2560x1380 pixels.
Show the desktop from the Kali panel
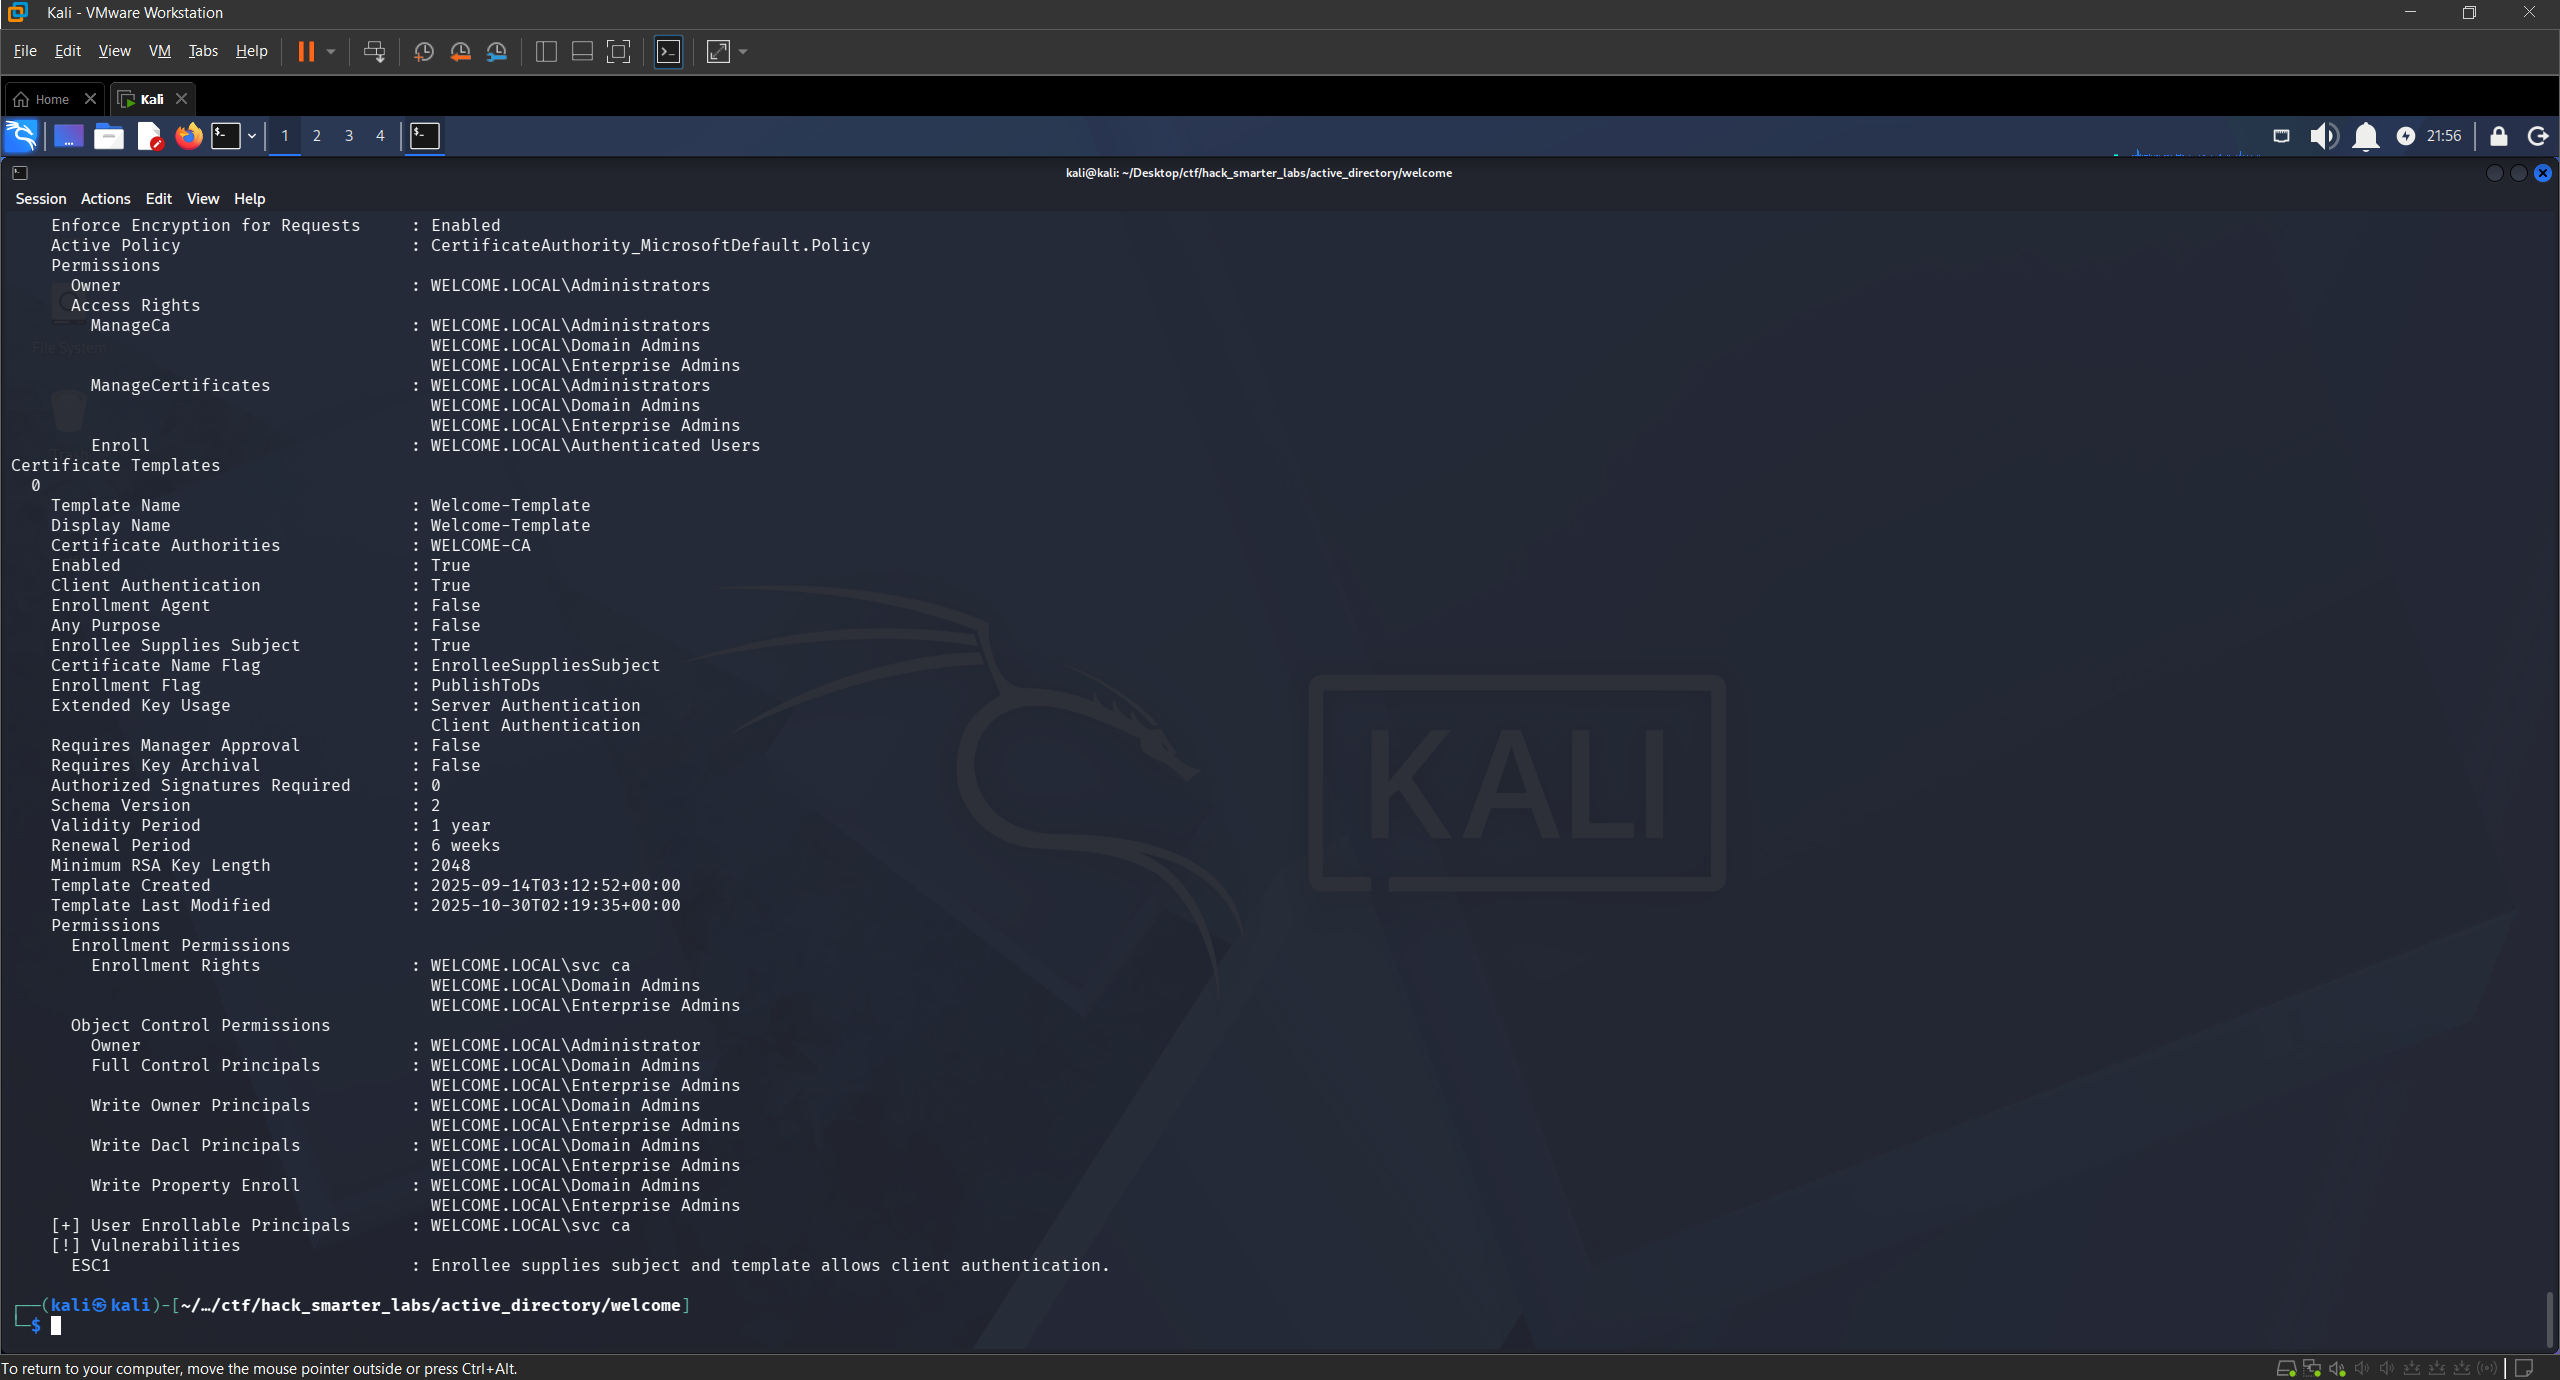pyautogui.click(x=68, y=136)
